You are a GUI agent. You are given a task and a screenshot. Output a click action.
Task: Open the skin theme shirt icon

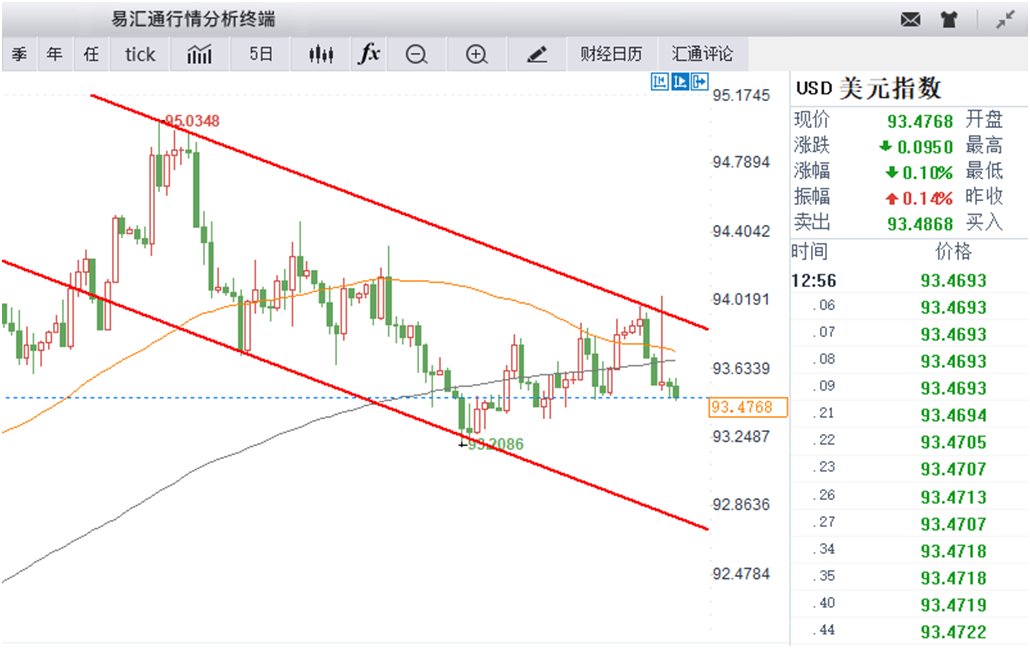tap(948, 19)
